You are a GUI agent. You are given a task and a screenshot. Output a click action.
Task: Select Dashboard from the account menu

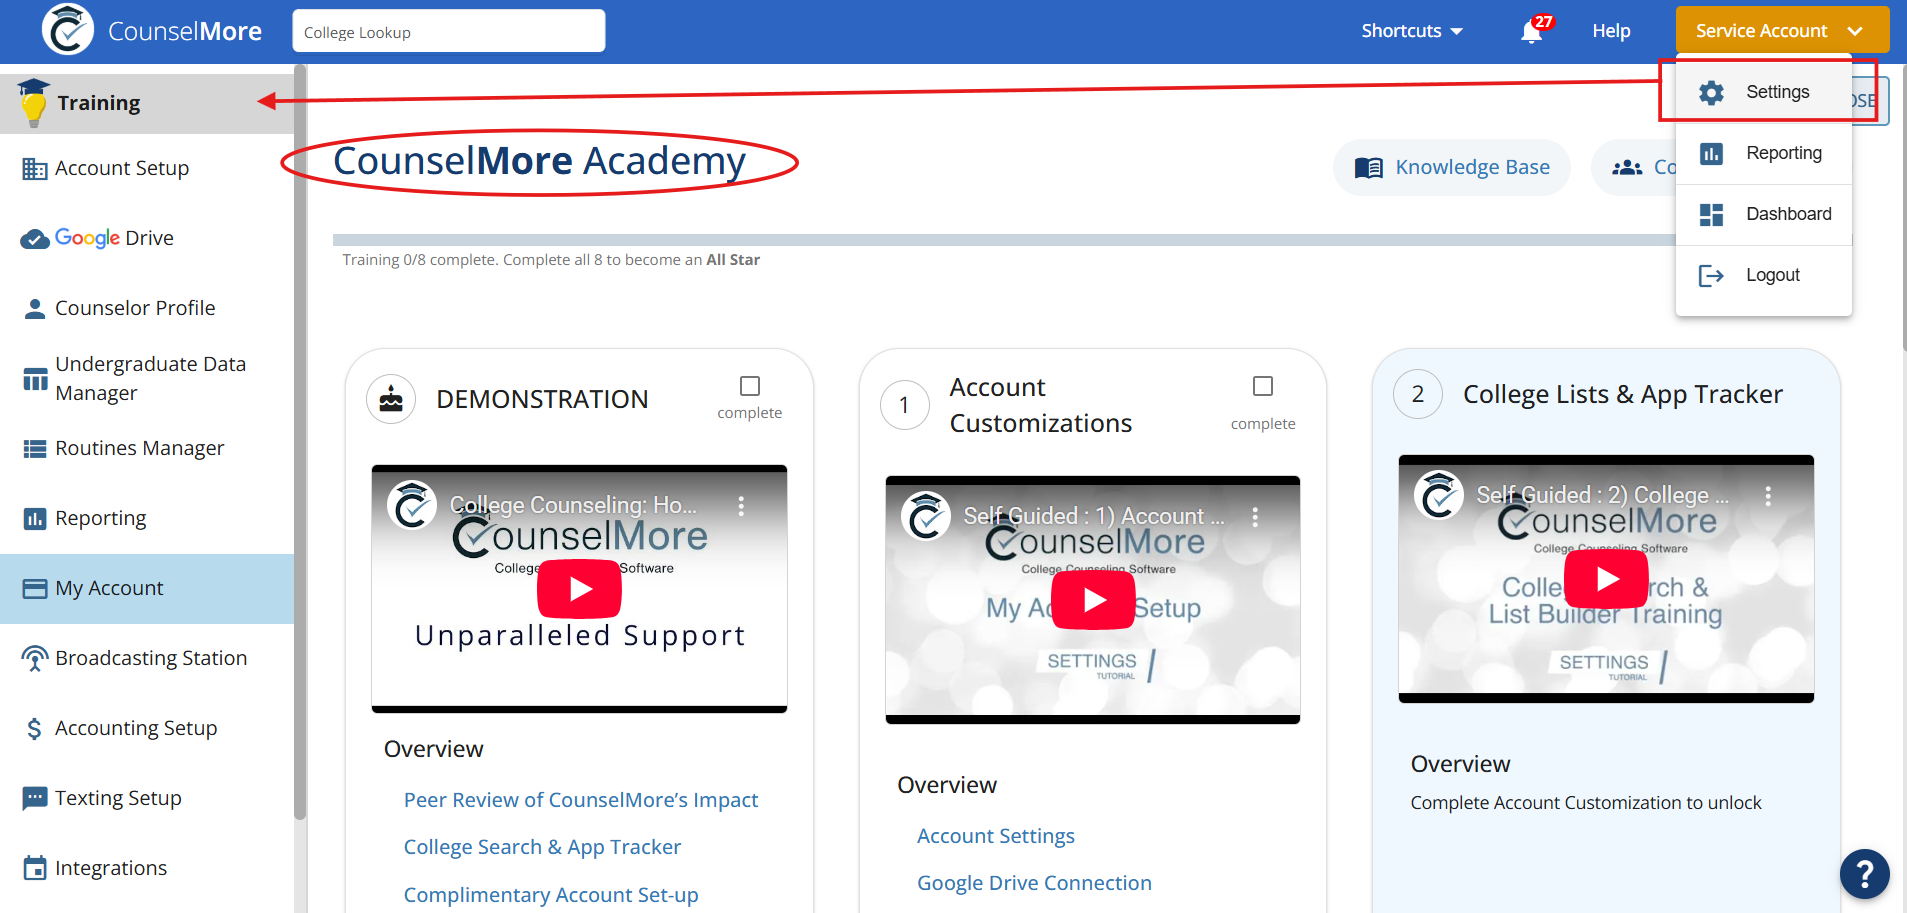click(1787, 214)
